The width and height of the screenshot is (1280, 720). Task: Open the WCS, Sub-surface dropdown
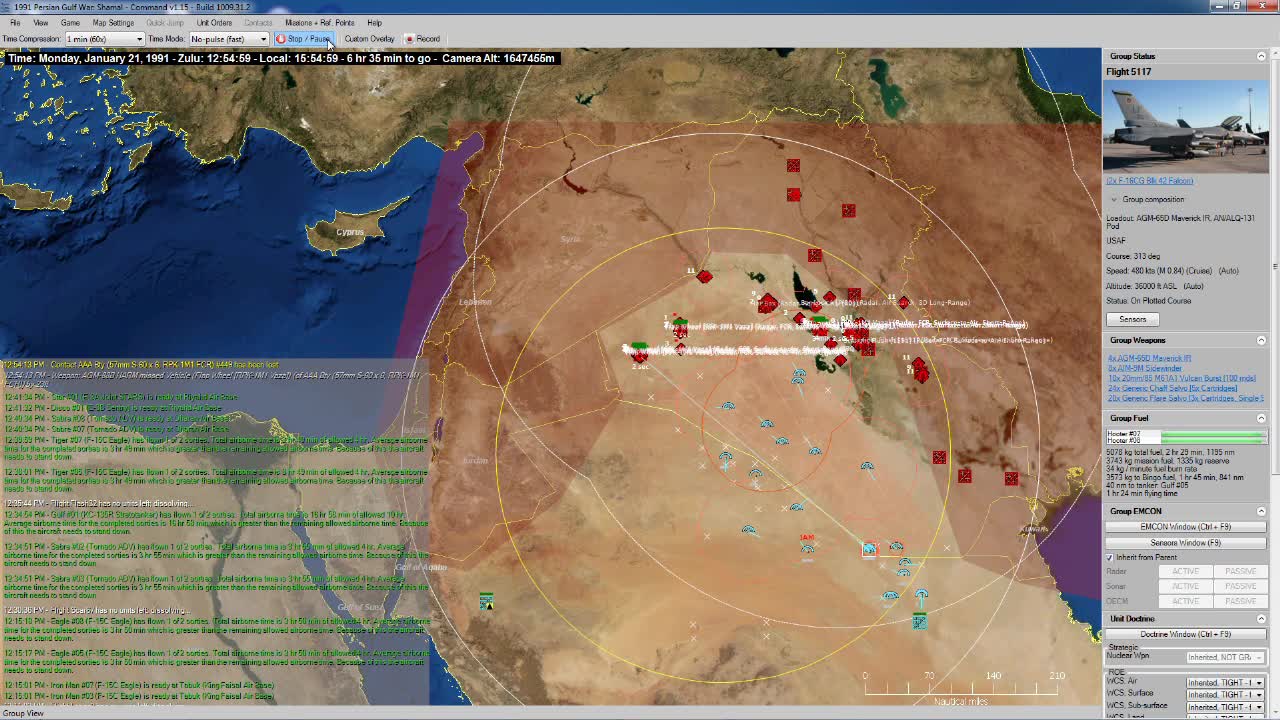1225,706
